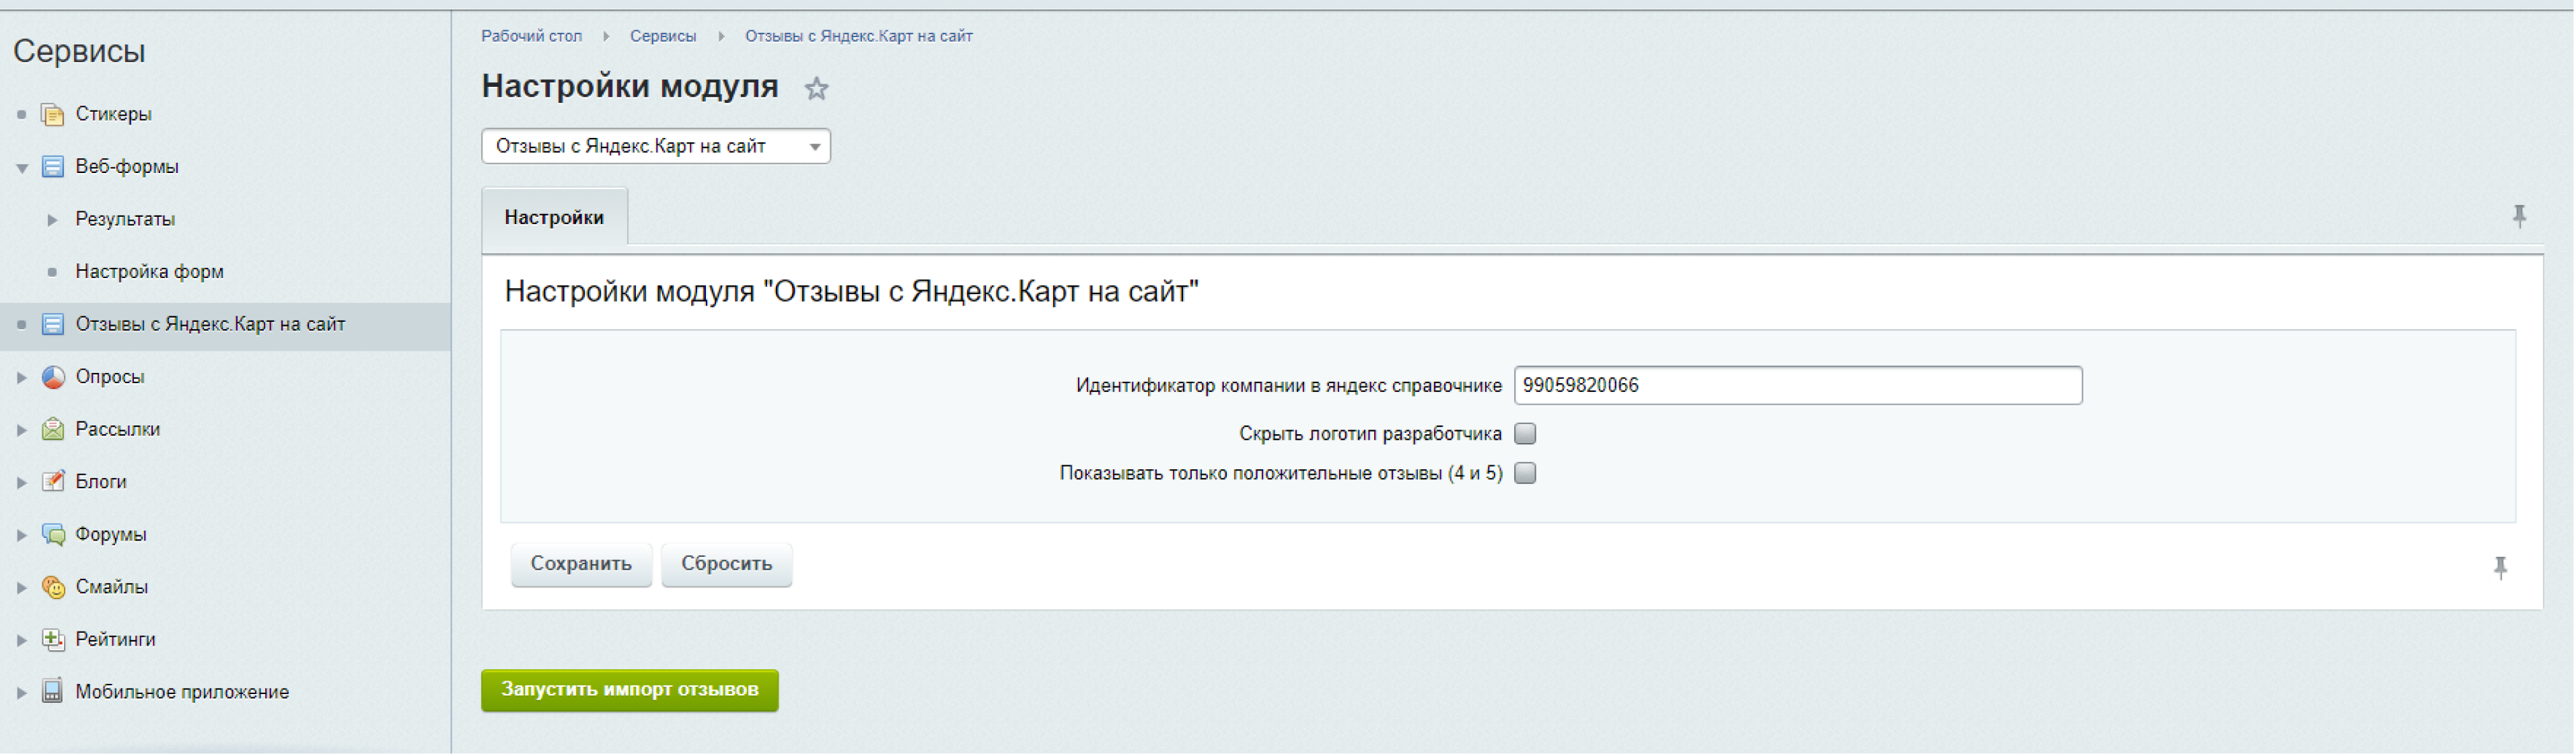Click the company identifier input field

[x=1796, y=385]
